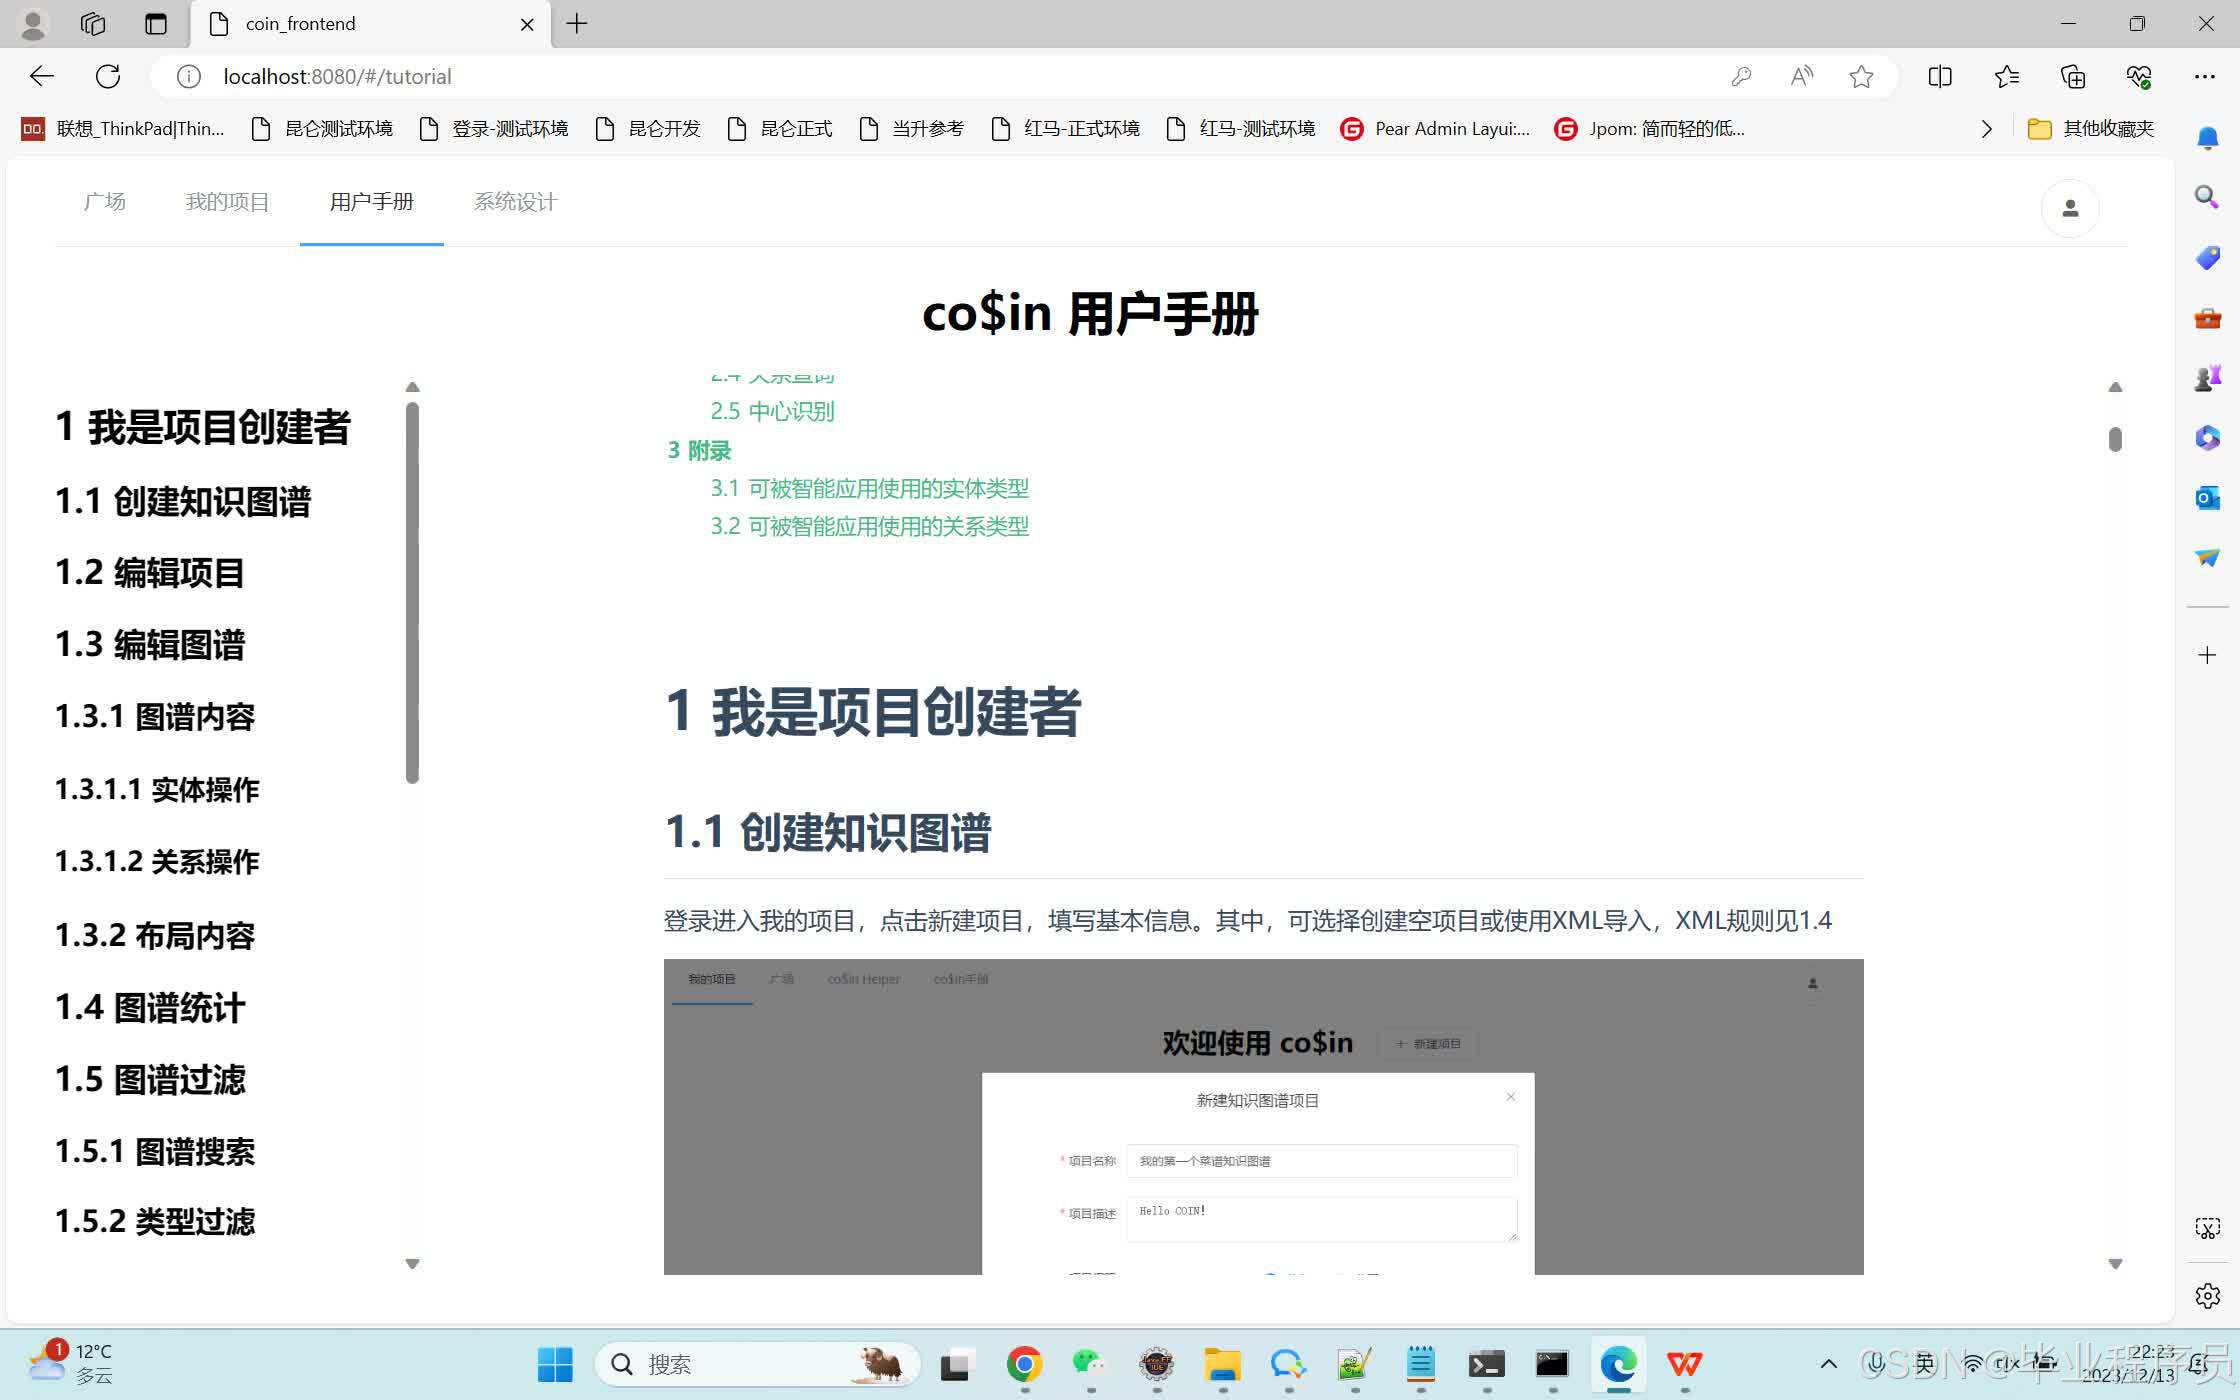Expand the bookmarks bar overflow chevron
Screen dimensions: 2240x1400
(1986, 129)
